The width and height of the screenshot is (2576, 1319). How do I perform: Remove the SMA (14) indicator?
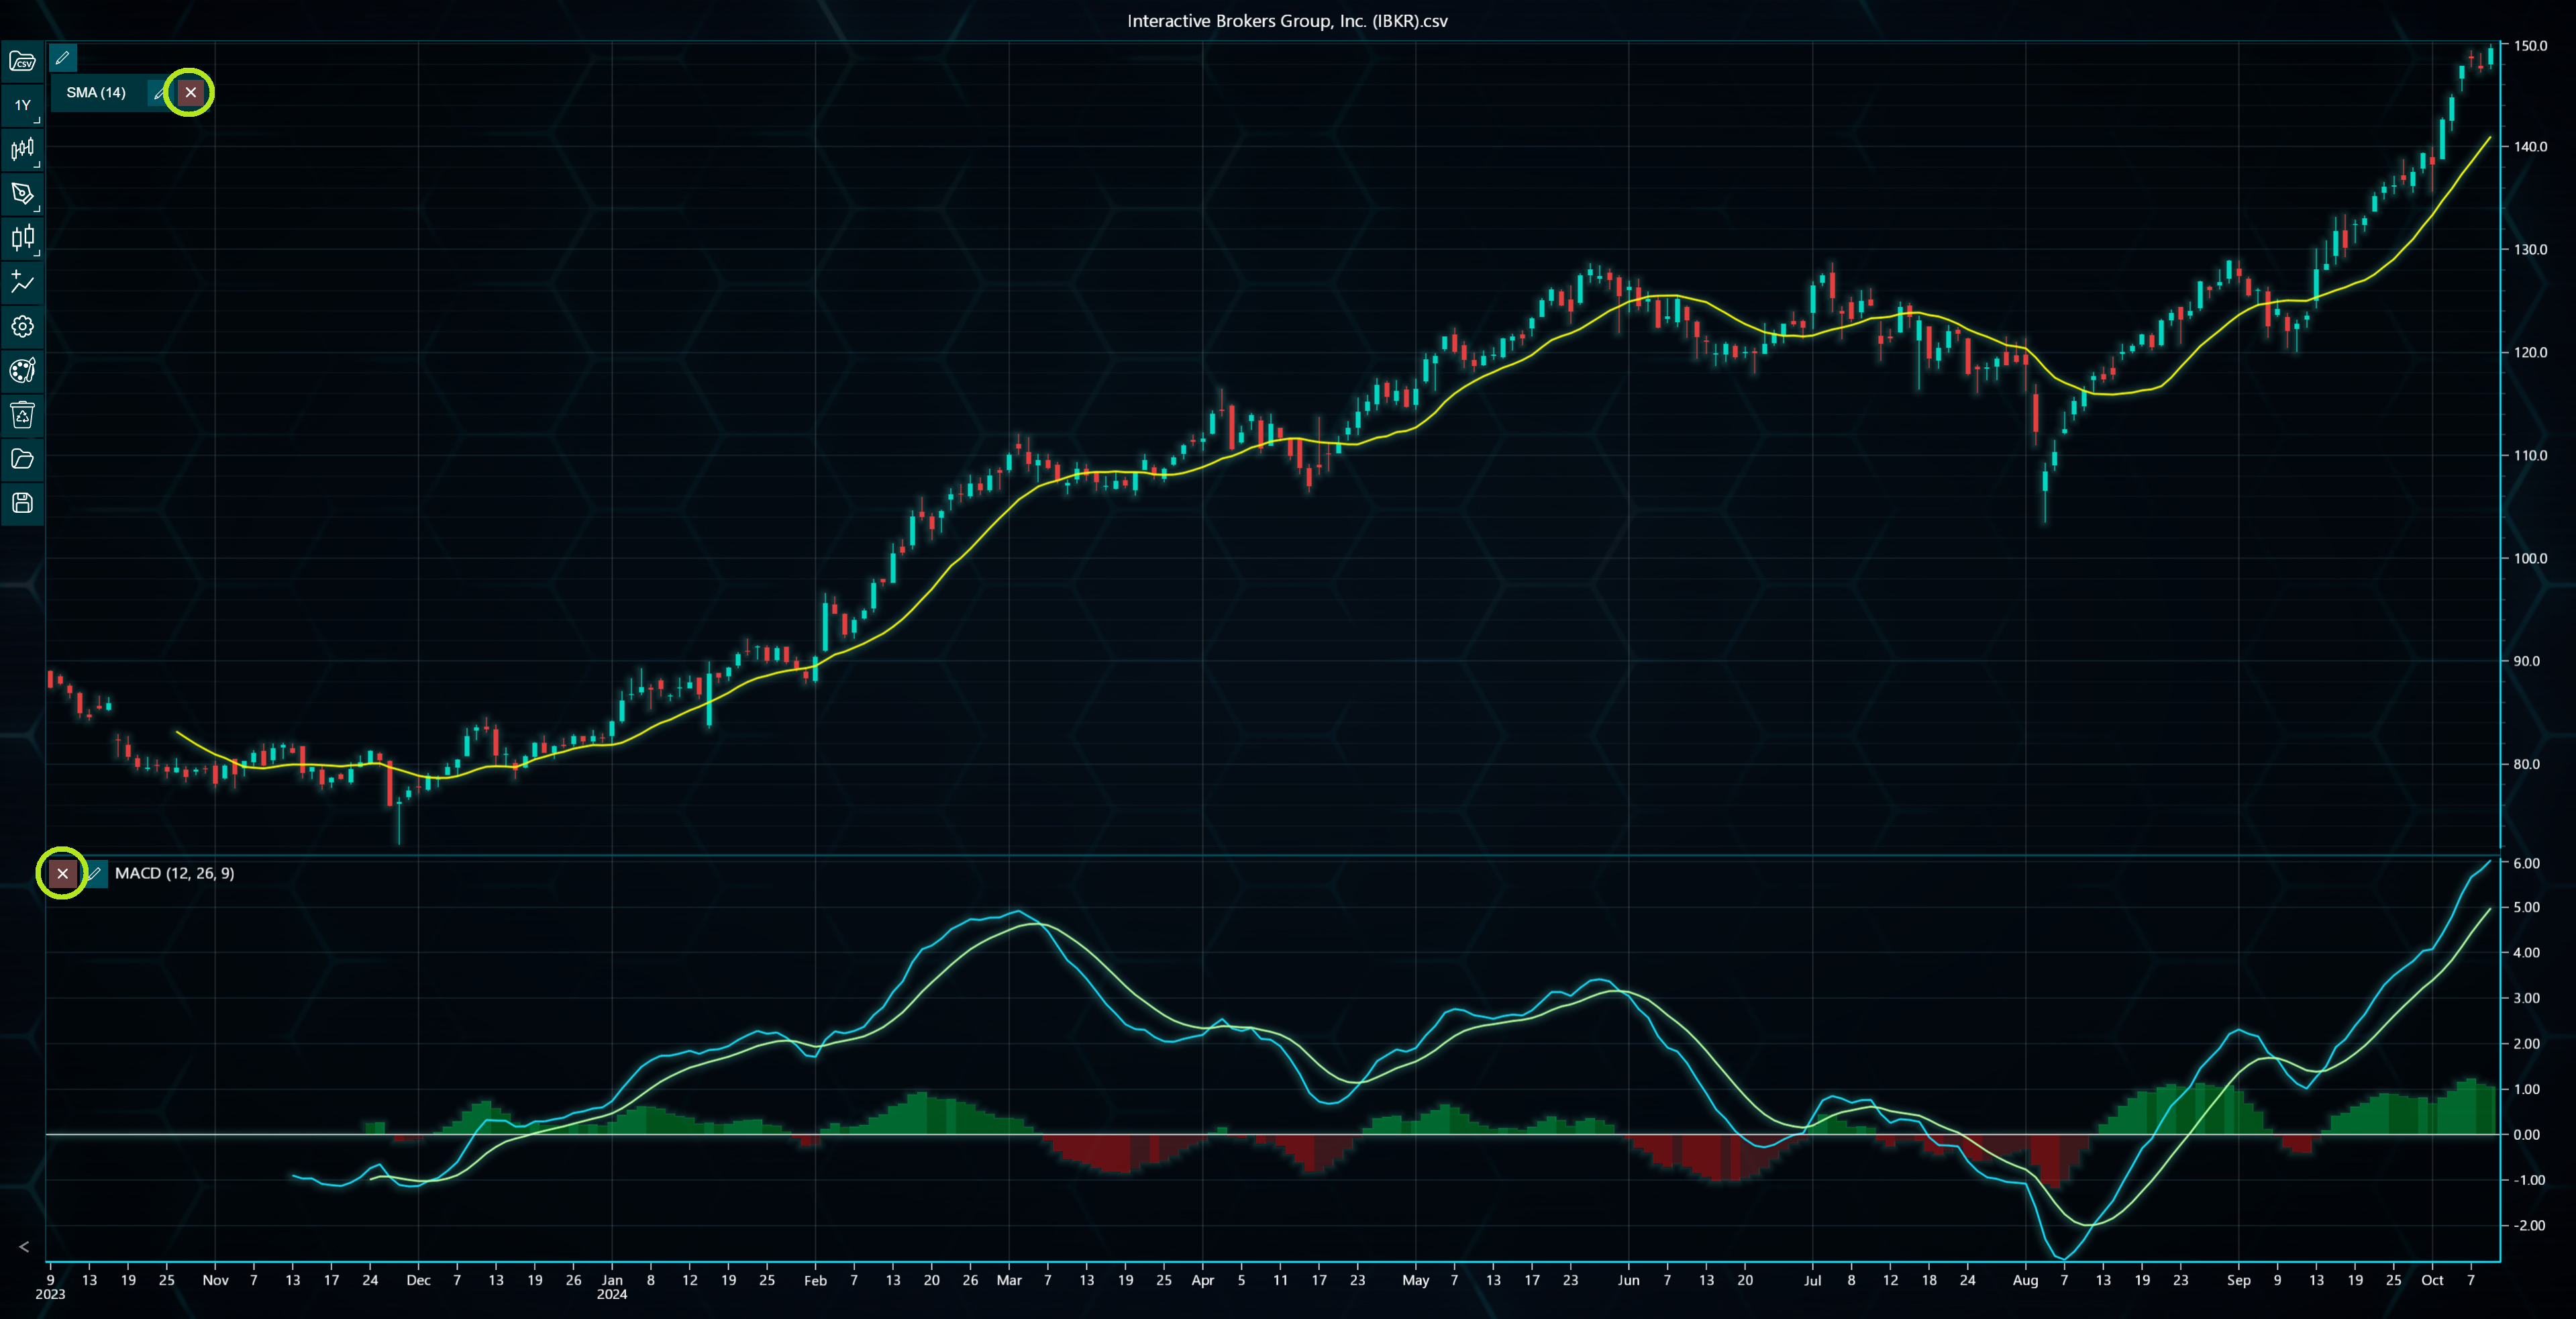[190, 92]
